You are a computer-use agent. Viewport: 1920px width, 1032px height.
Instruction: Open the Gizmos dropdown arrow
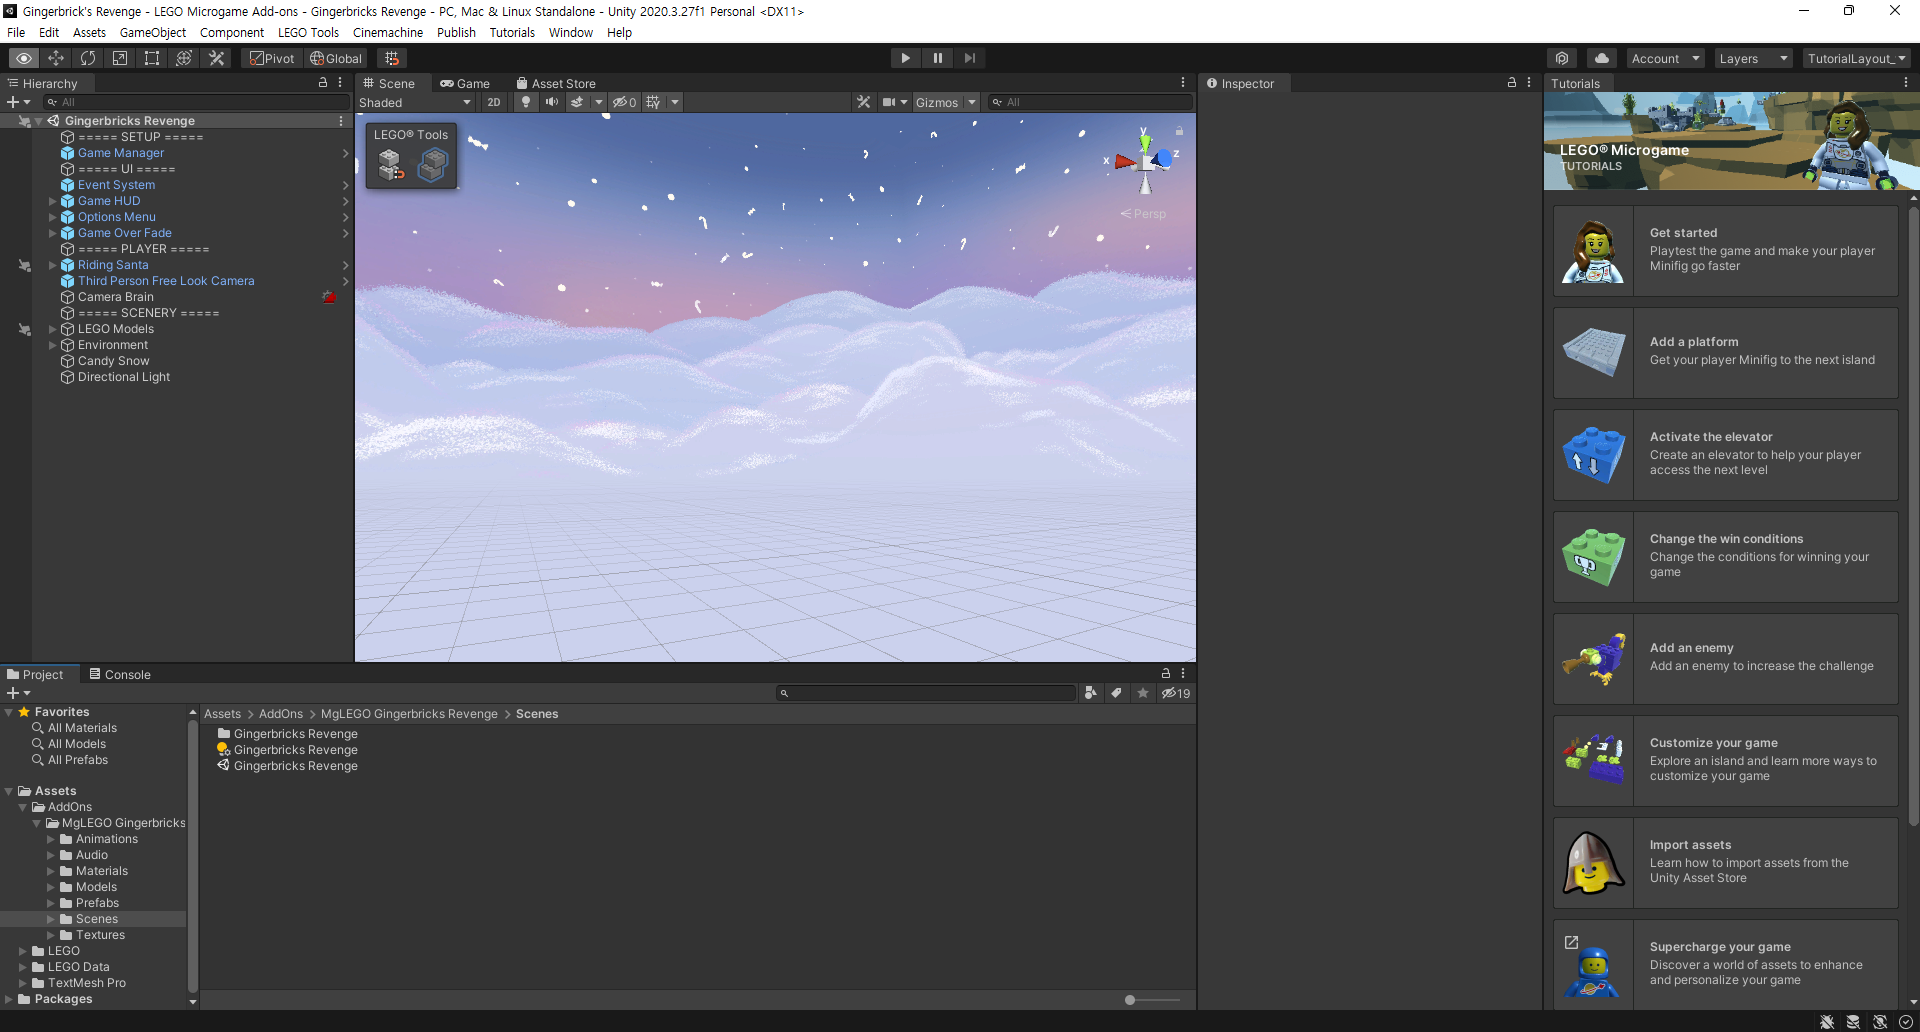coord(972,102)
